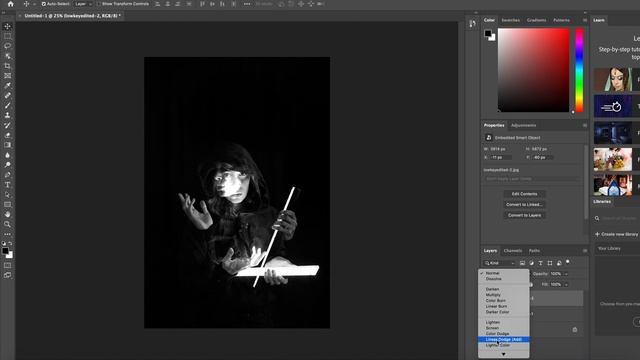Select the Frame tool

(x=7, y=76)
